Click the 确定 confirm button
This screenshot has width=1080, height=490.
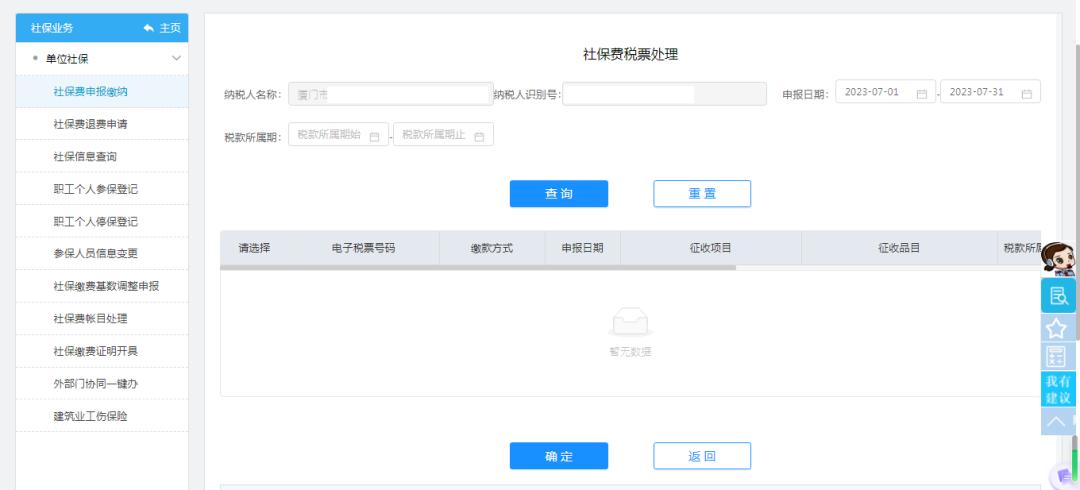tap(559, 456)
